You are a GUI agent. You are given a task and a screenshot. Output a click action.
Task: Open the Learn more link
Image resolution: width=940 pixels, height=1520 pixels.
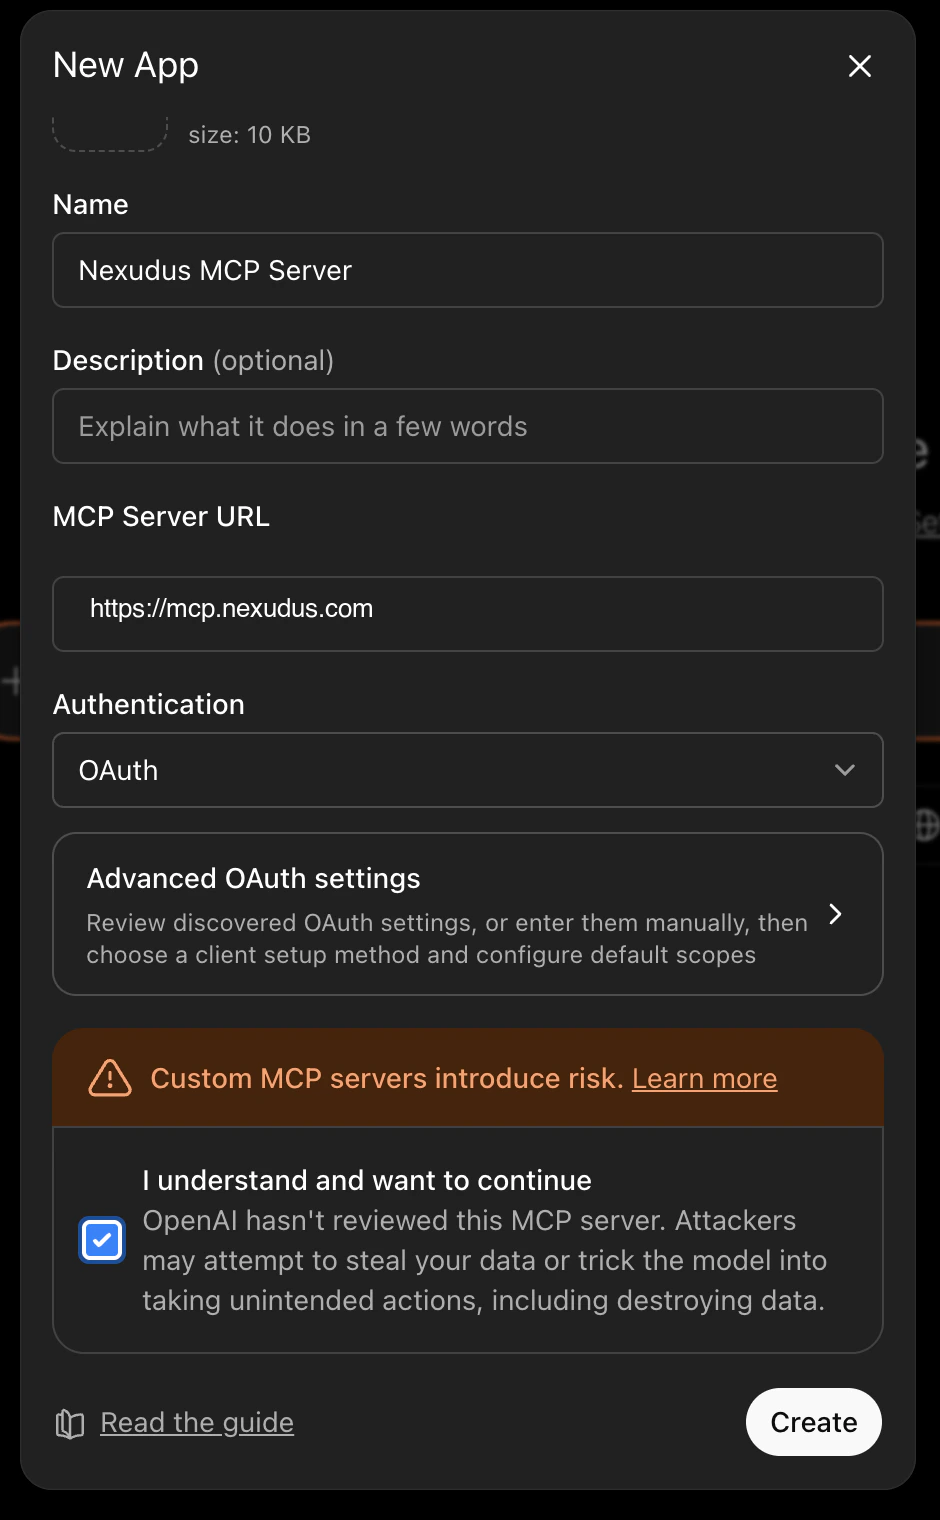(x=704, y=1078)
